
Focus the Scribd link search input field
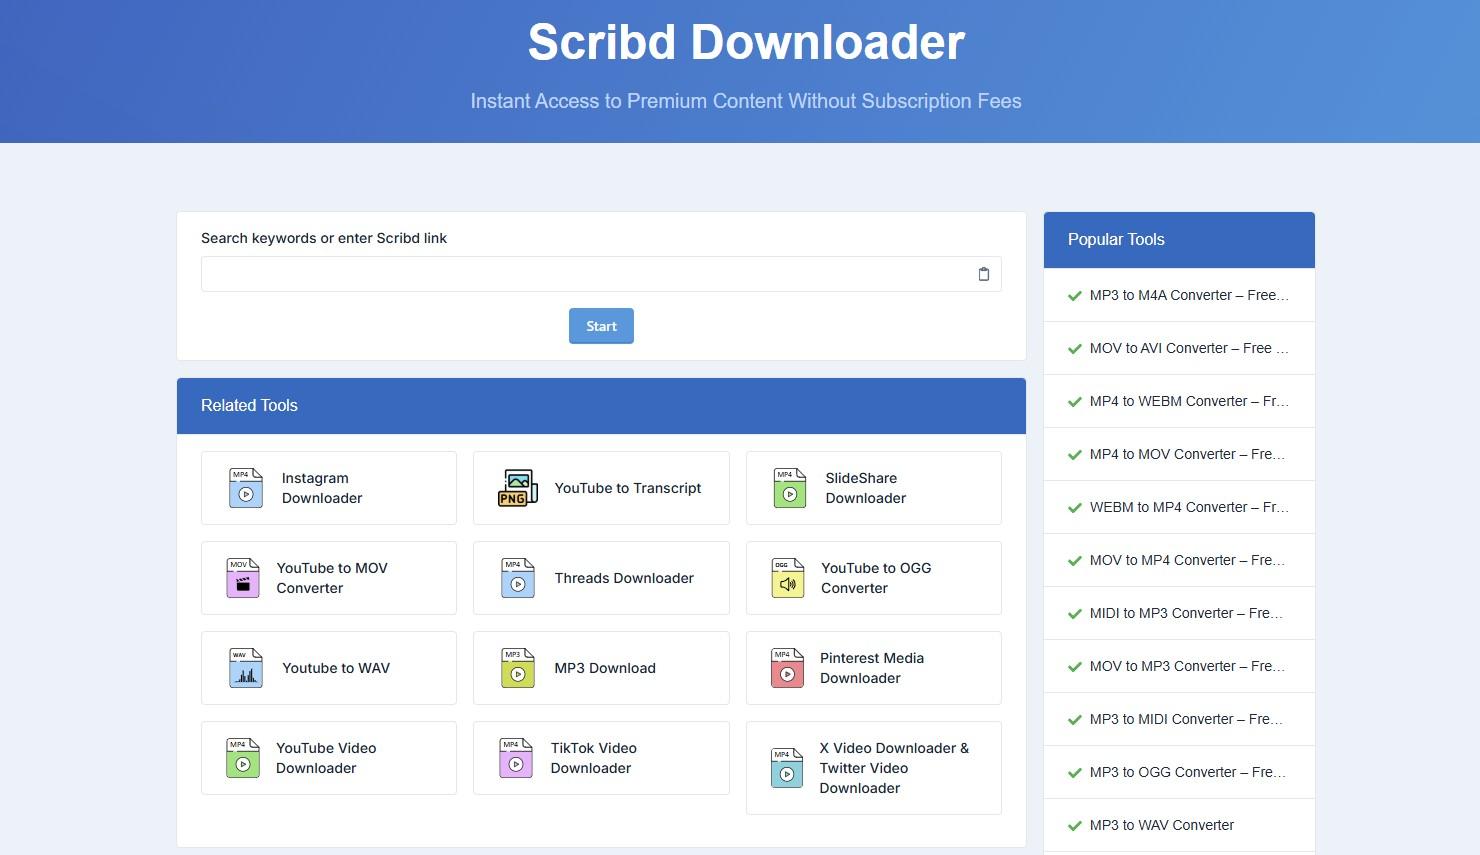click(601, 274)
